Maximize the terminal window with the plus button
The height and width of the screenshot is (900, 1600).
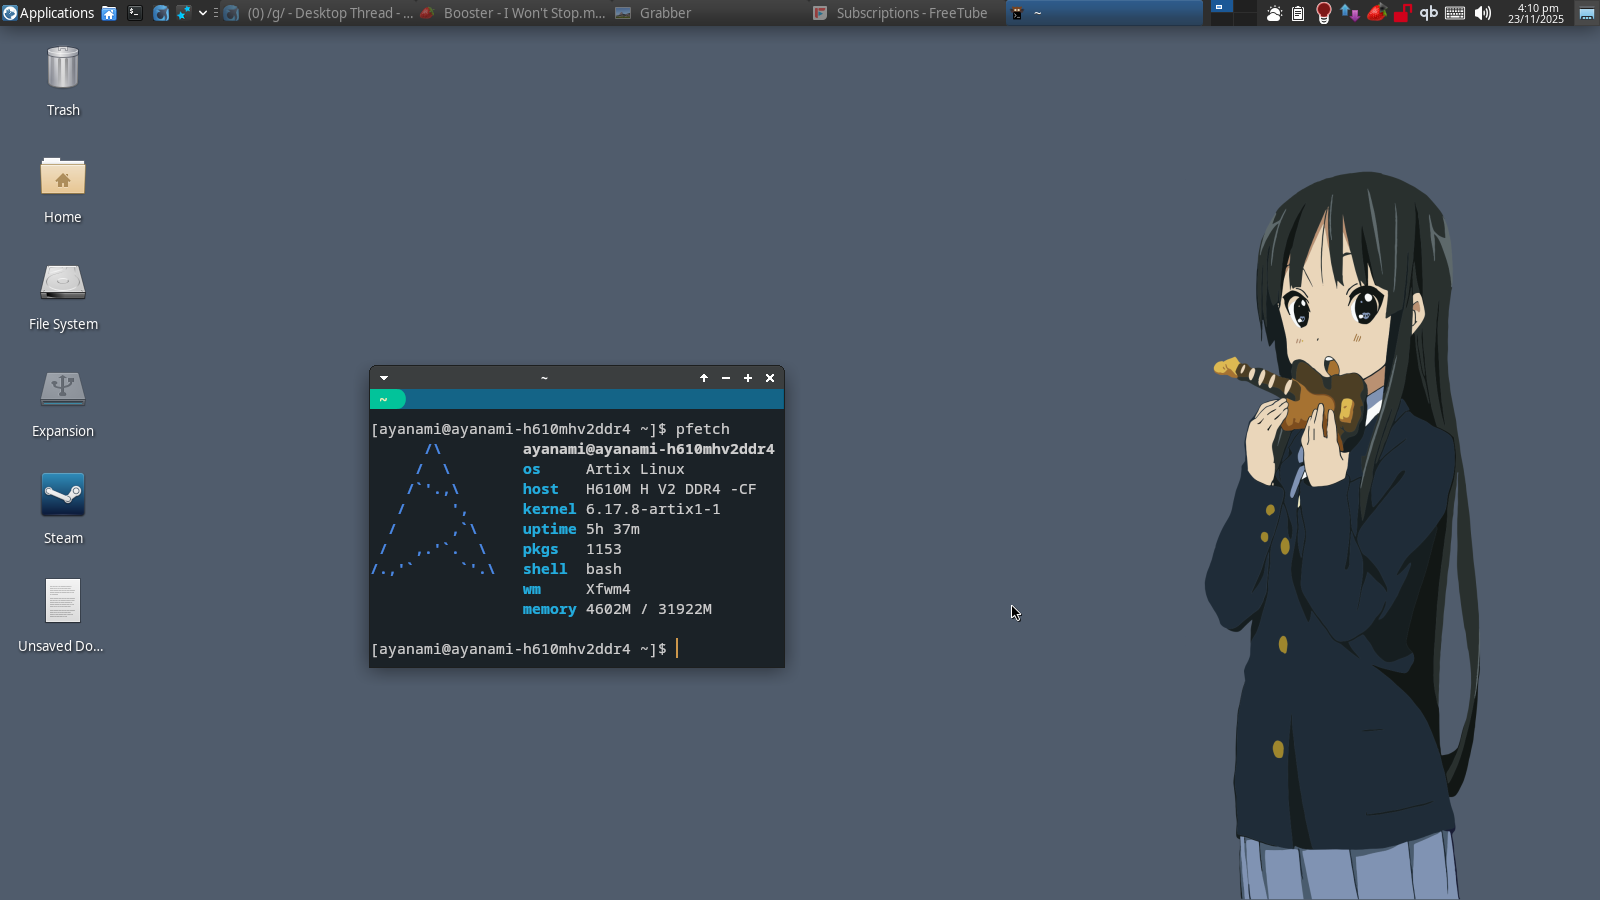tap(748, 378)
